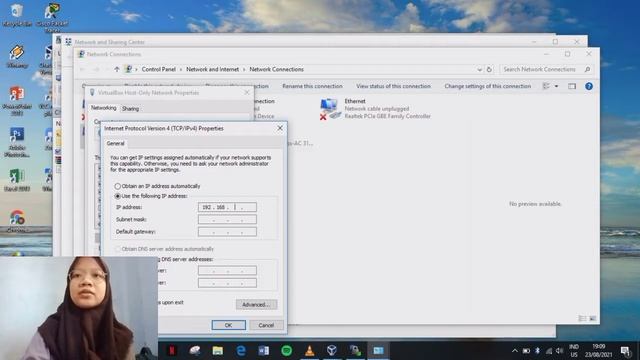Open the notification center icon
Screen dimensions: 640x360
625,351
